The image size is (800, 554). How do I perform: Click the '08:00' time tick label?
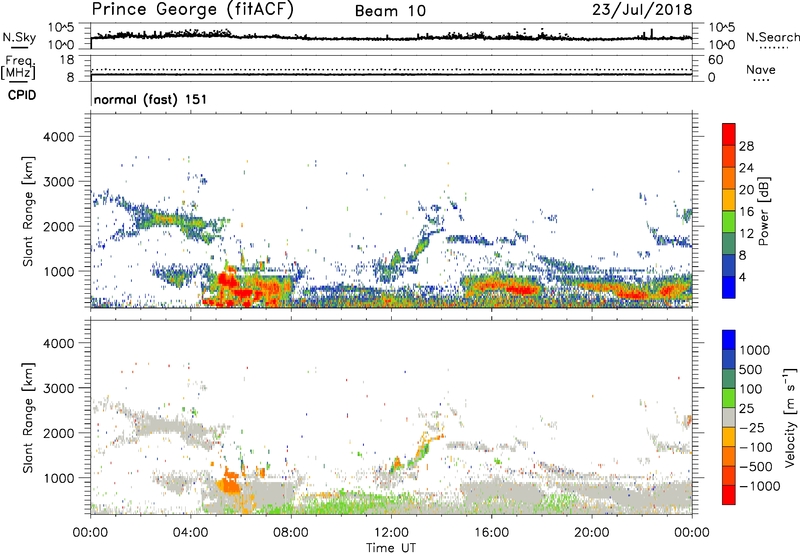tap(291, 533)
